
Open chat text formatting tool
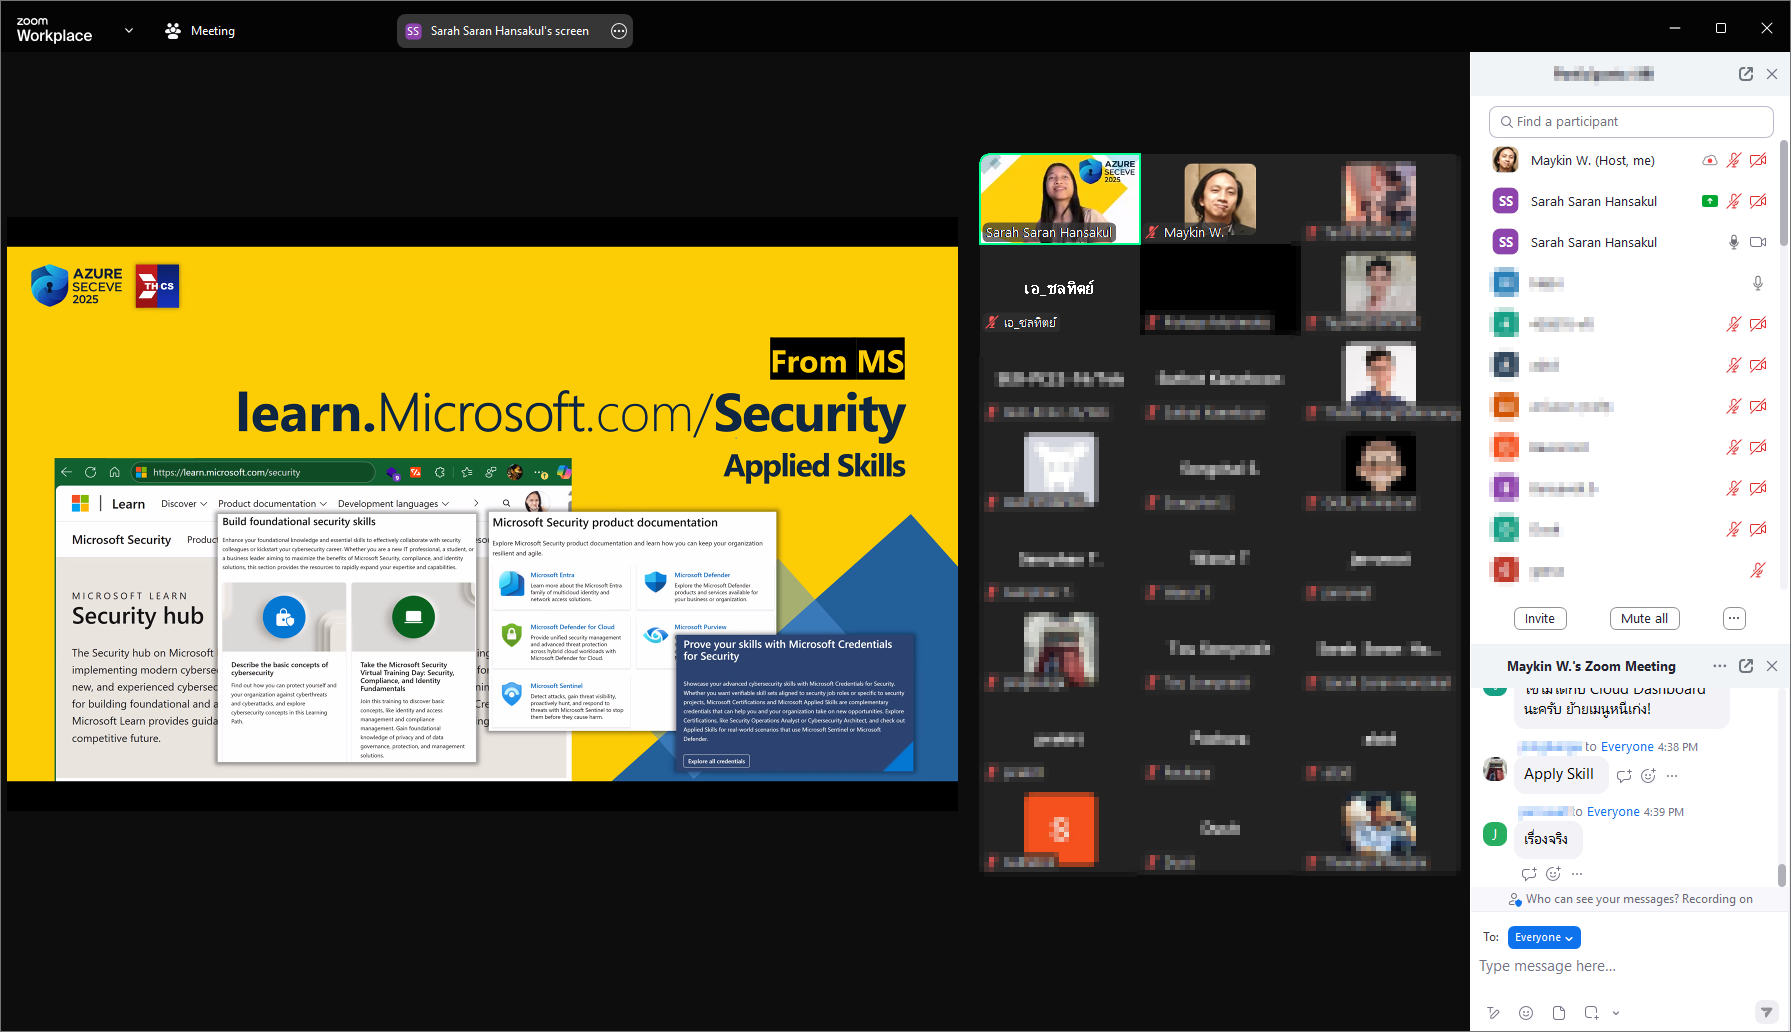click(x=1493, y=1013)
